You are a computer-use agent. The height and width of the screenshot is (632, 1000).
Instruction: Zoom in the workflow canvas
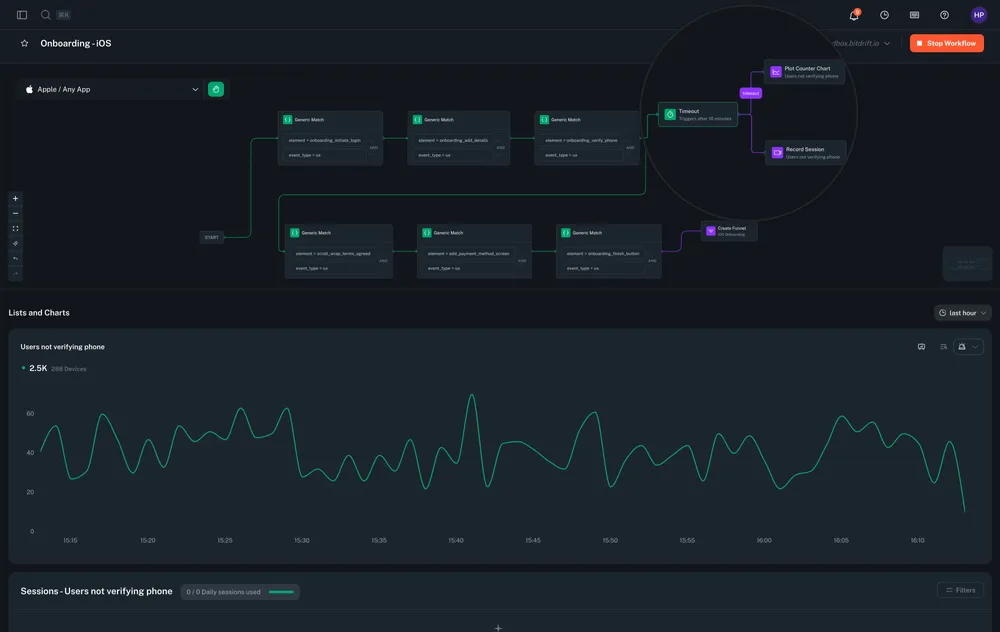(15, 198)
